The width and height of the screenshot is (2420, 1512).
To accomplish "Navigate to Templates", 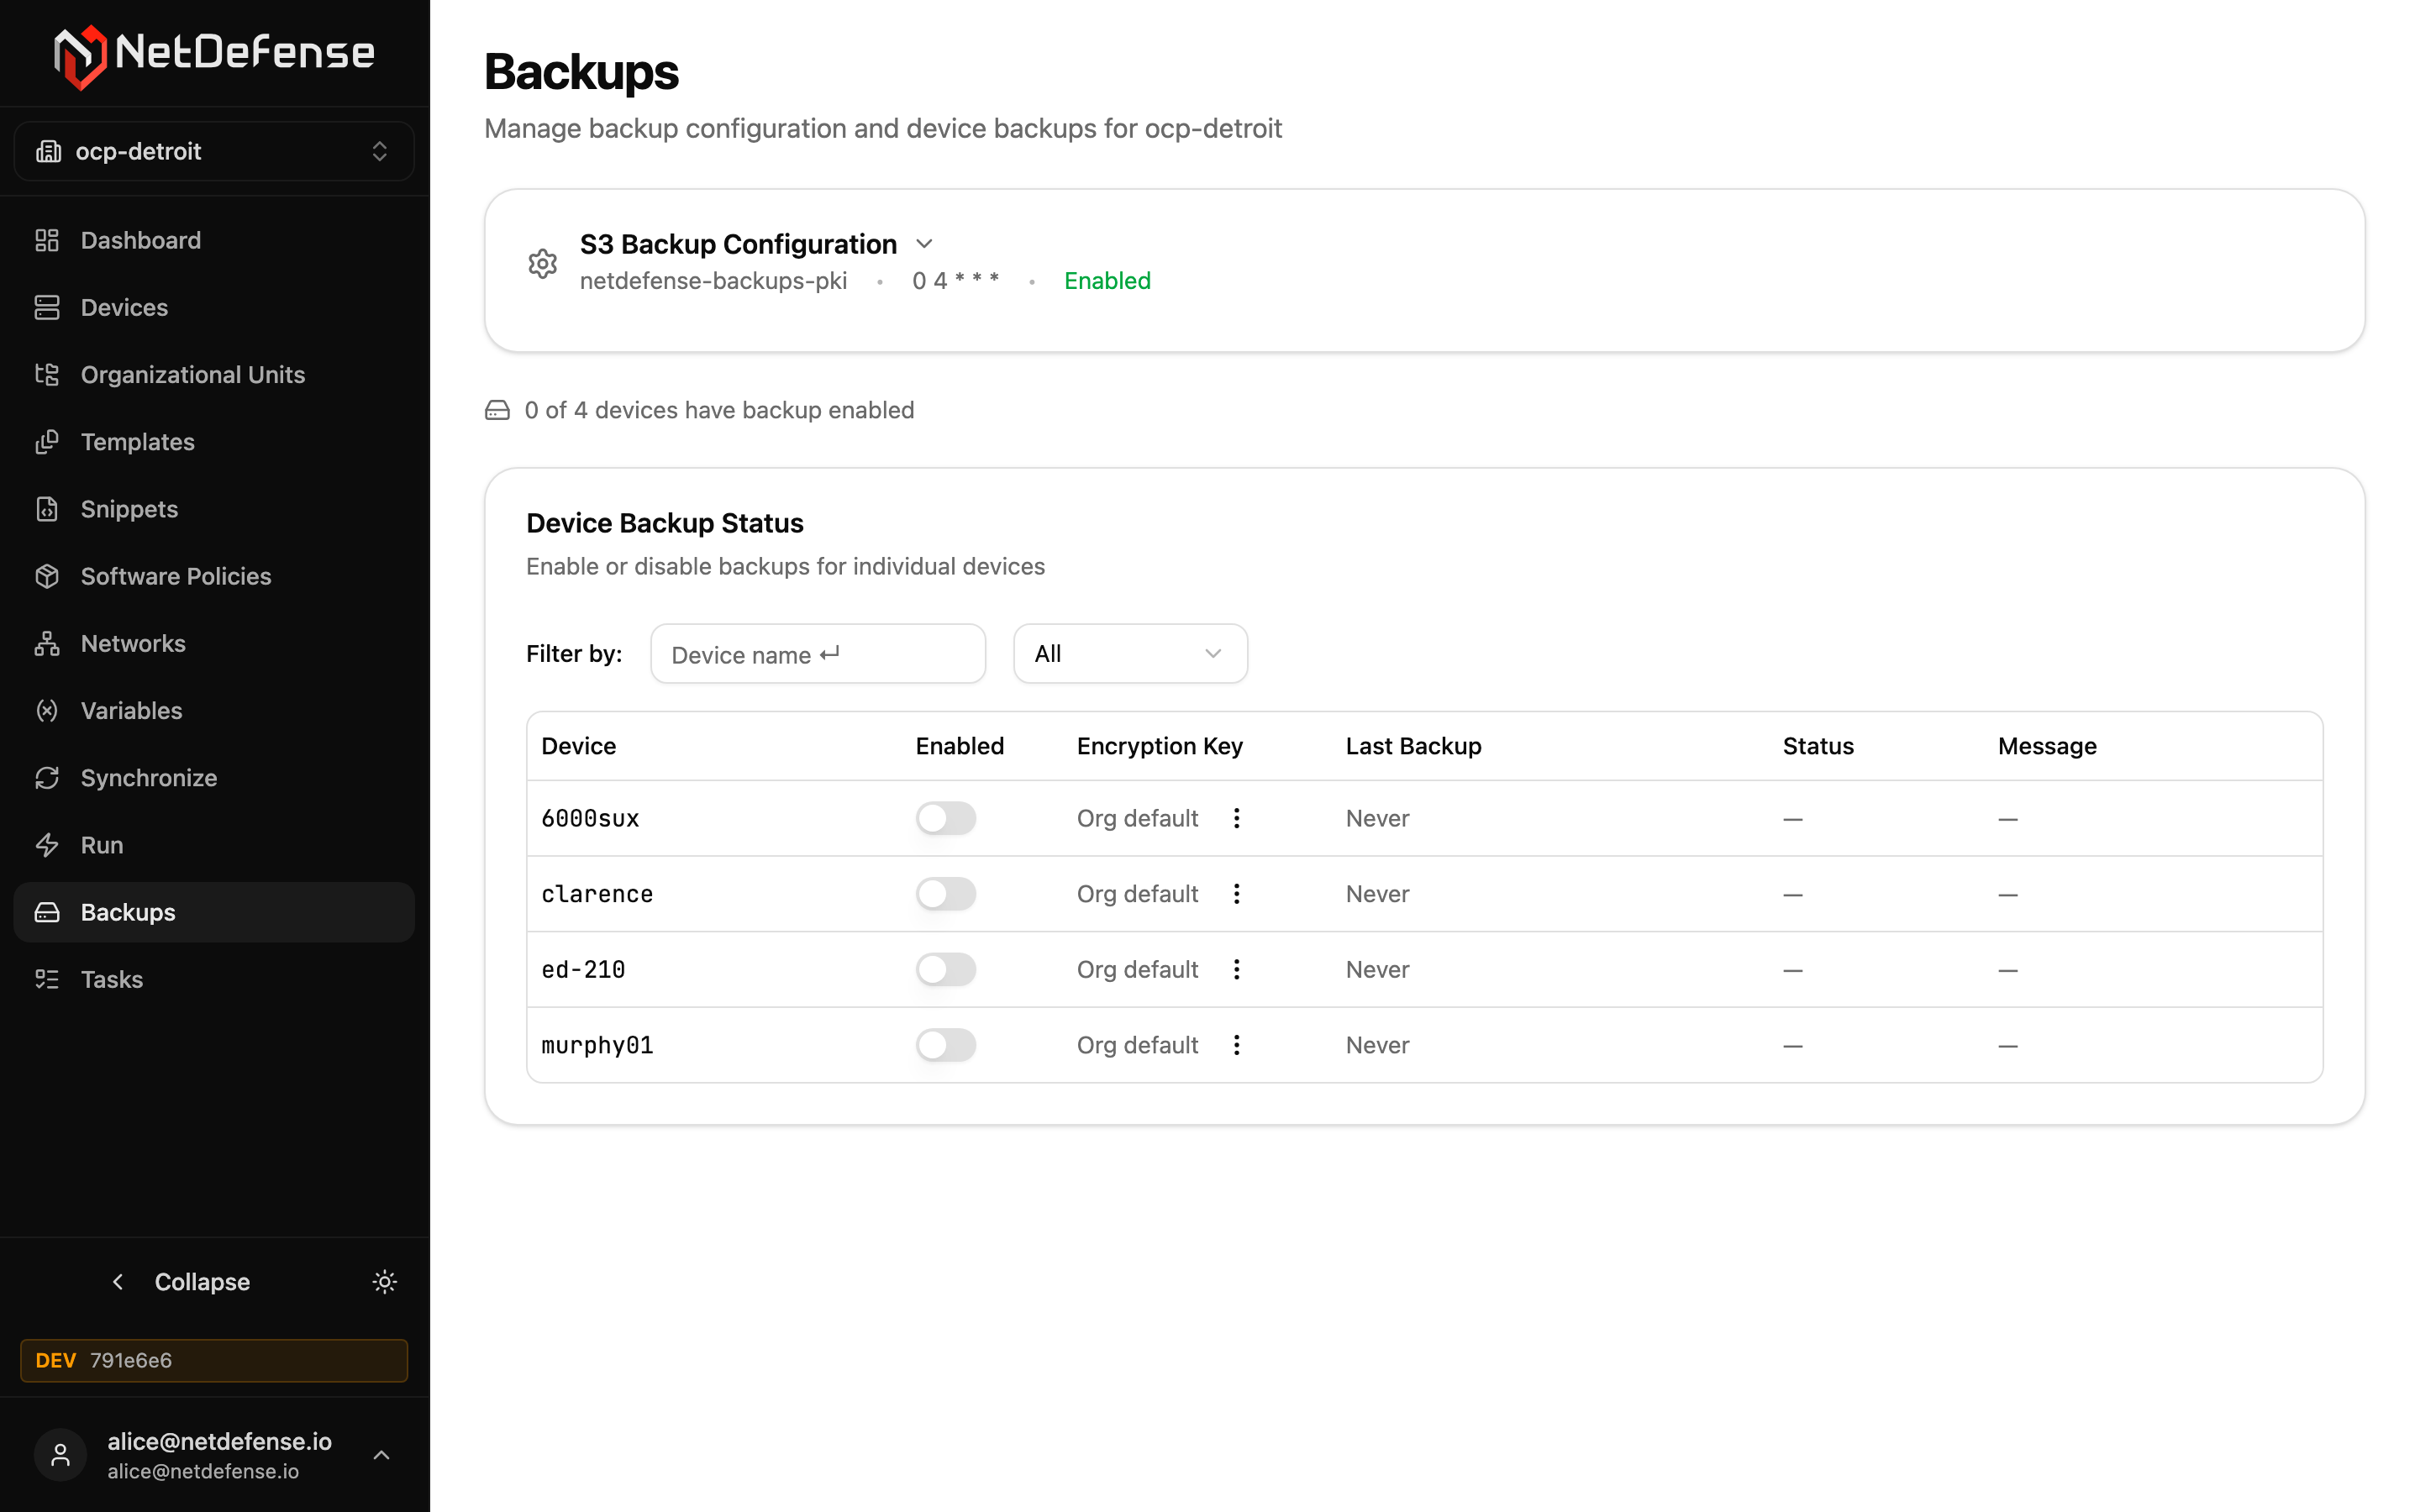I will coord(214,441).
